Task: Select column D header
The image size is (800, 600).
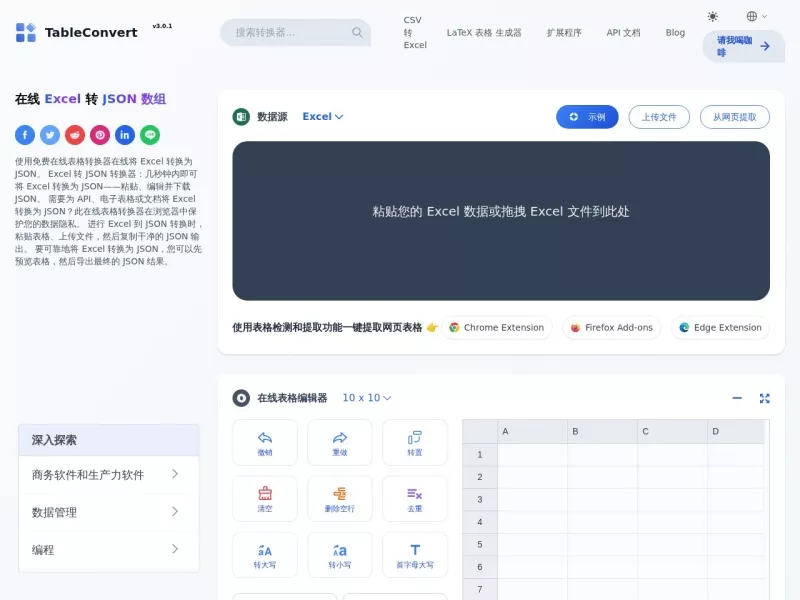Action: tap(736, 432)
